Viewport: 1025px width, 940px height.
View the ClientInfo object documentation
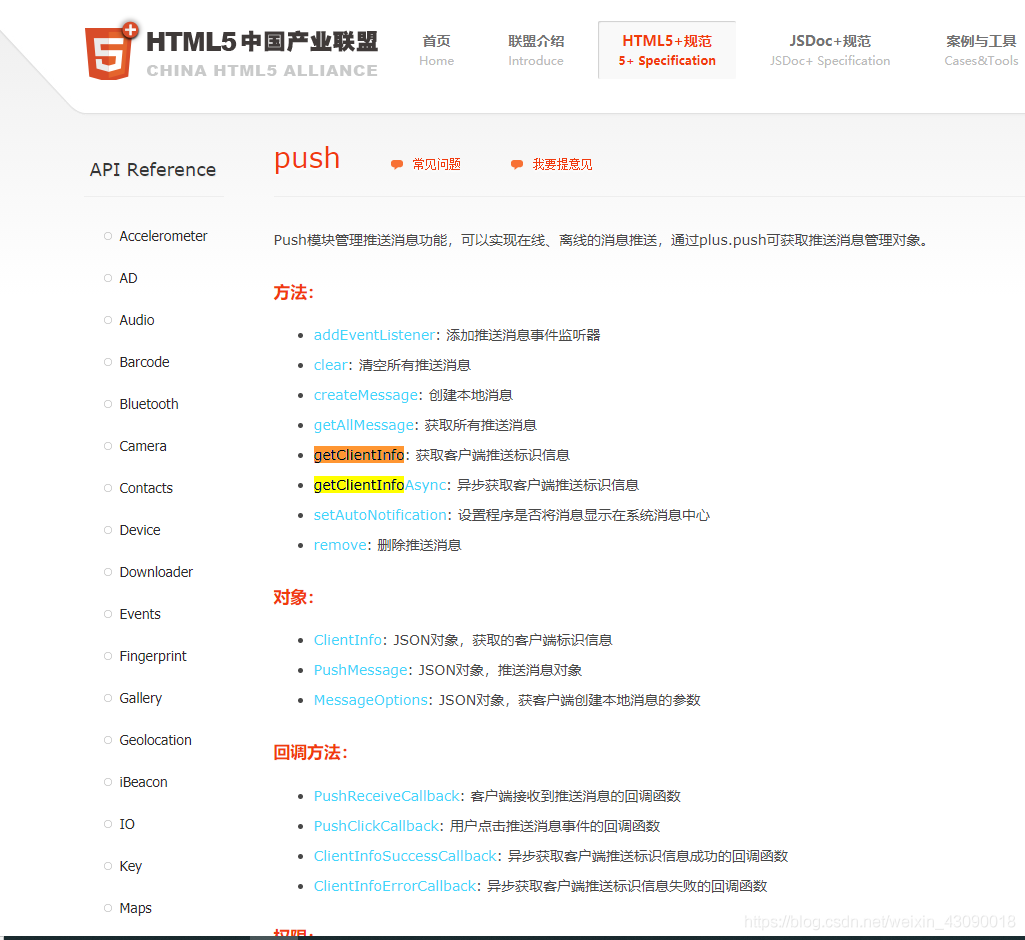tap(347, 639)
